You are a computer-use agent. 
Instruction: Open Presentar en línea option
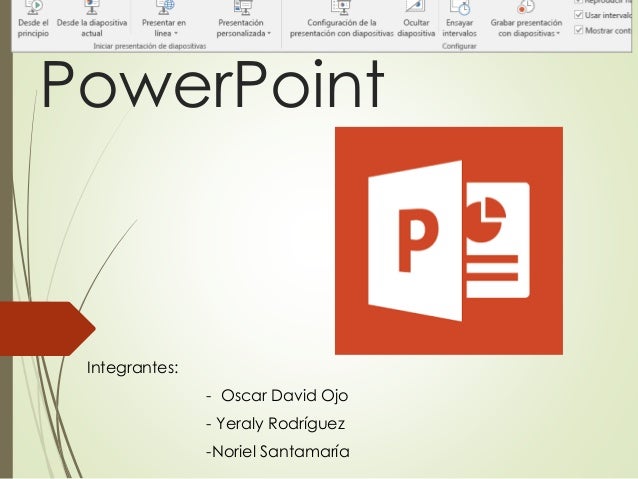(164, 20)
